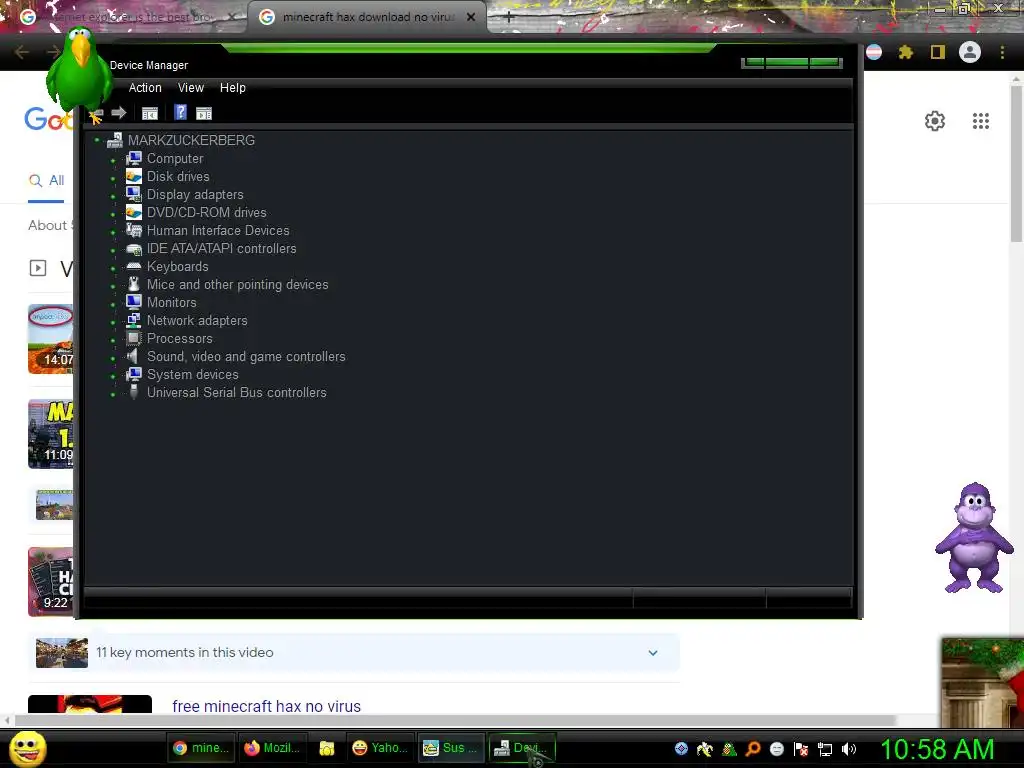
Task: Click the show/hide console tree toolbar icon
Action: [150, 114]
